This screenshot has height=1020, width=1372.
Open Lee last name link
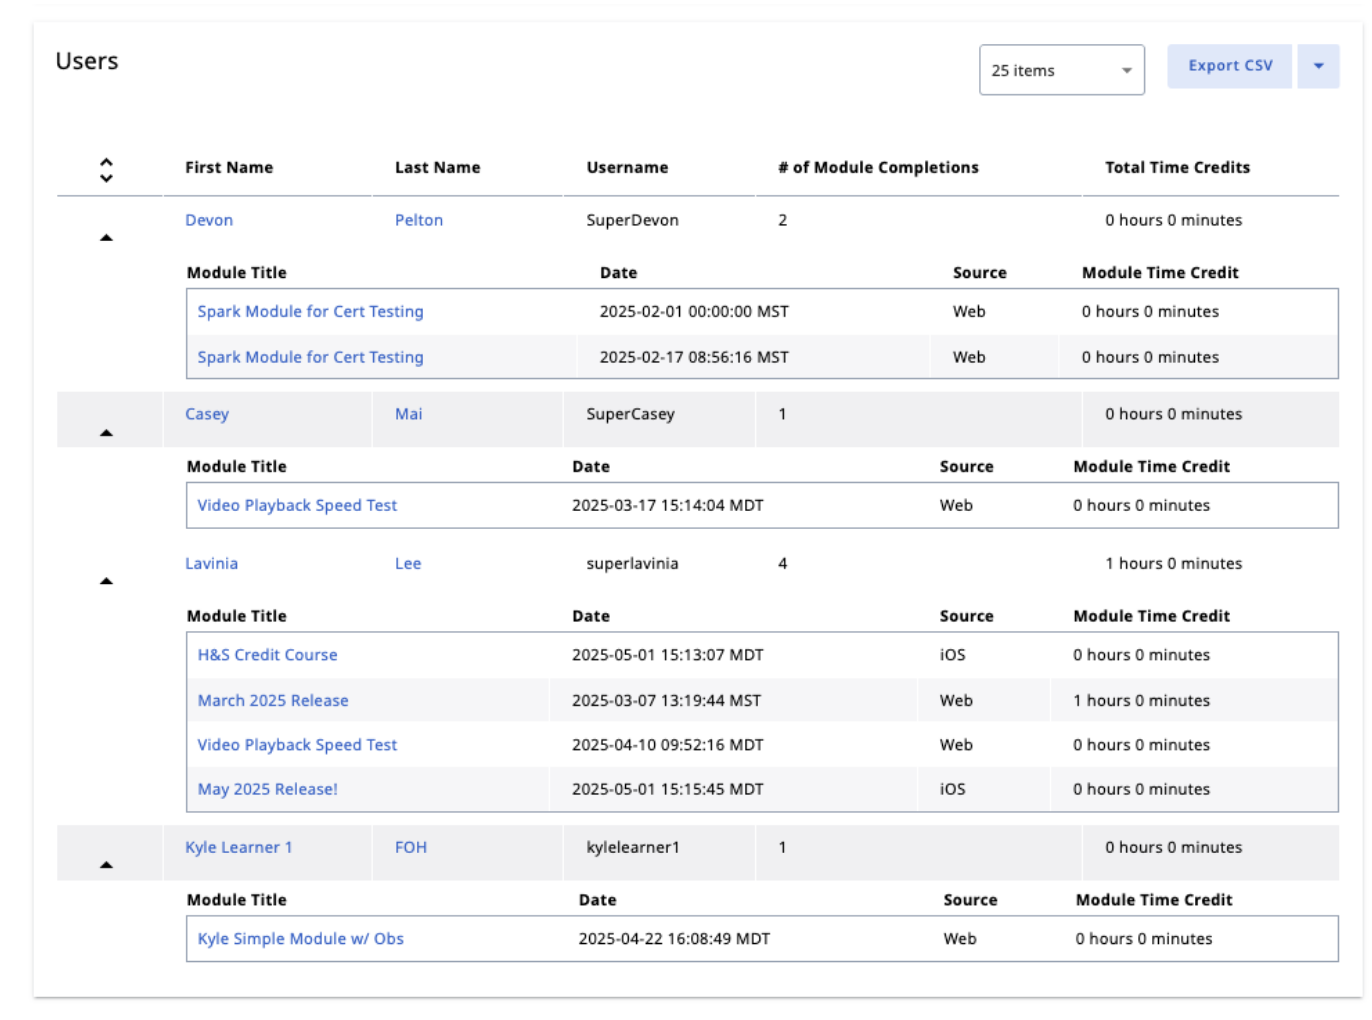coord(408,564)
